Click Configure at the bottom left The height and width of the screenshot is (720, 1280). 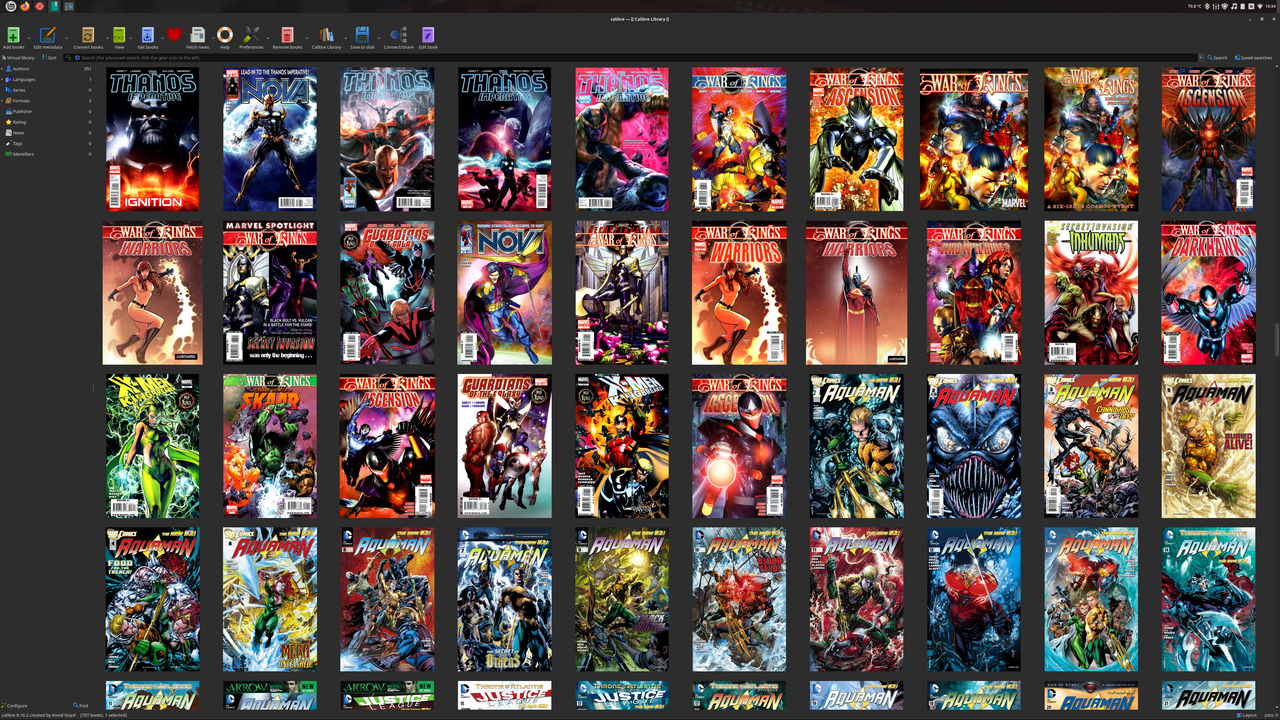click(15, 705)
